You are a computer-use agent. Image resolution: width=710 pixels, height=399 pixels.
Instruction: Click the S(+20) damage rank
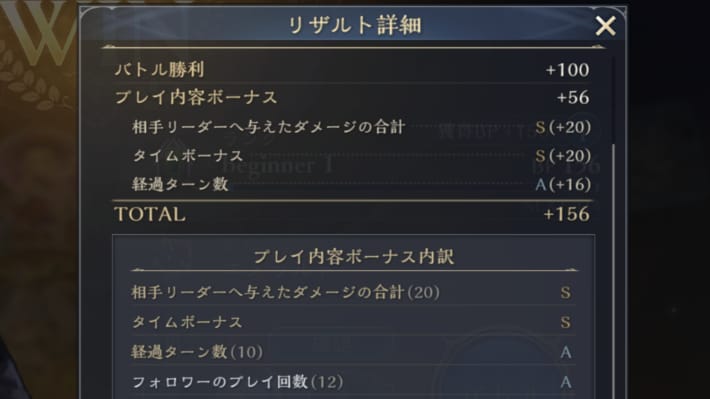click(563, 127)
